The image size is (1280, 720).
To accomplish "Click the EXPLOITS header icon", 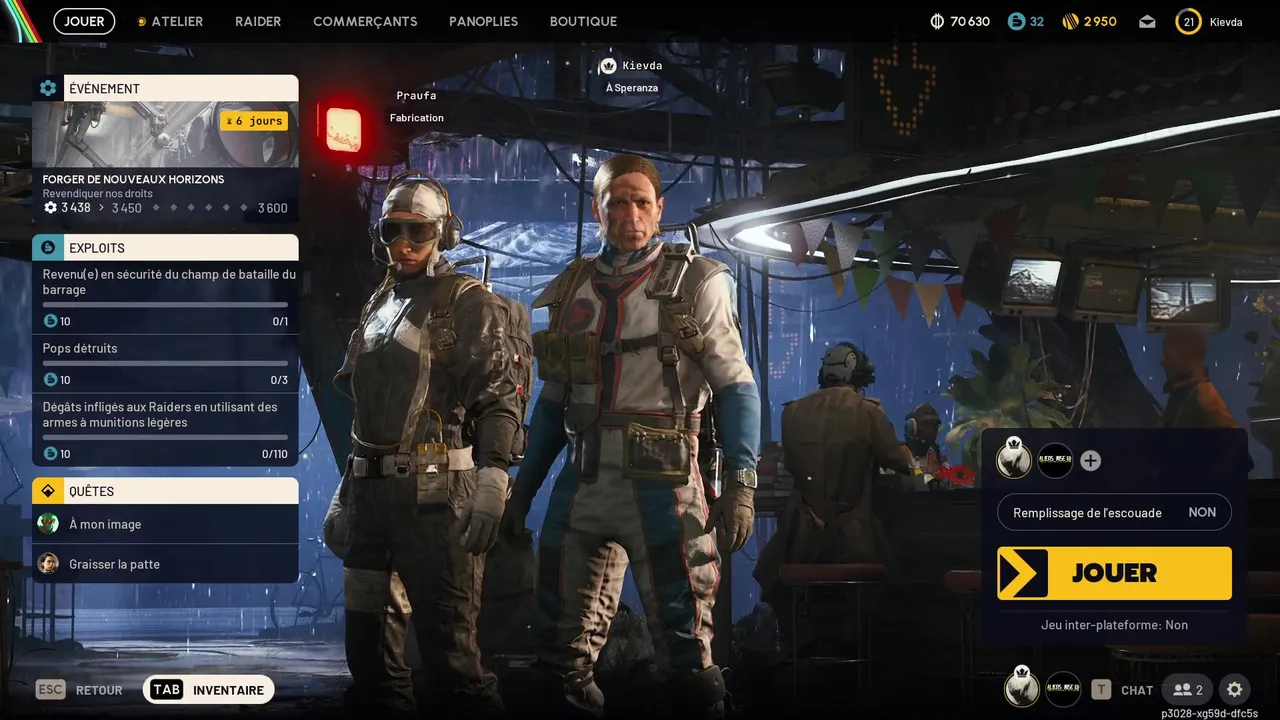I will [x=48, y=247].
